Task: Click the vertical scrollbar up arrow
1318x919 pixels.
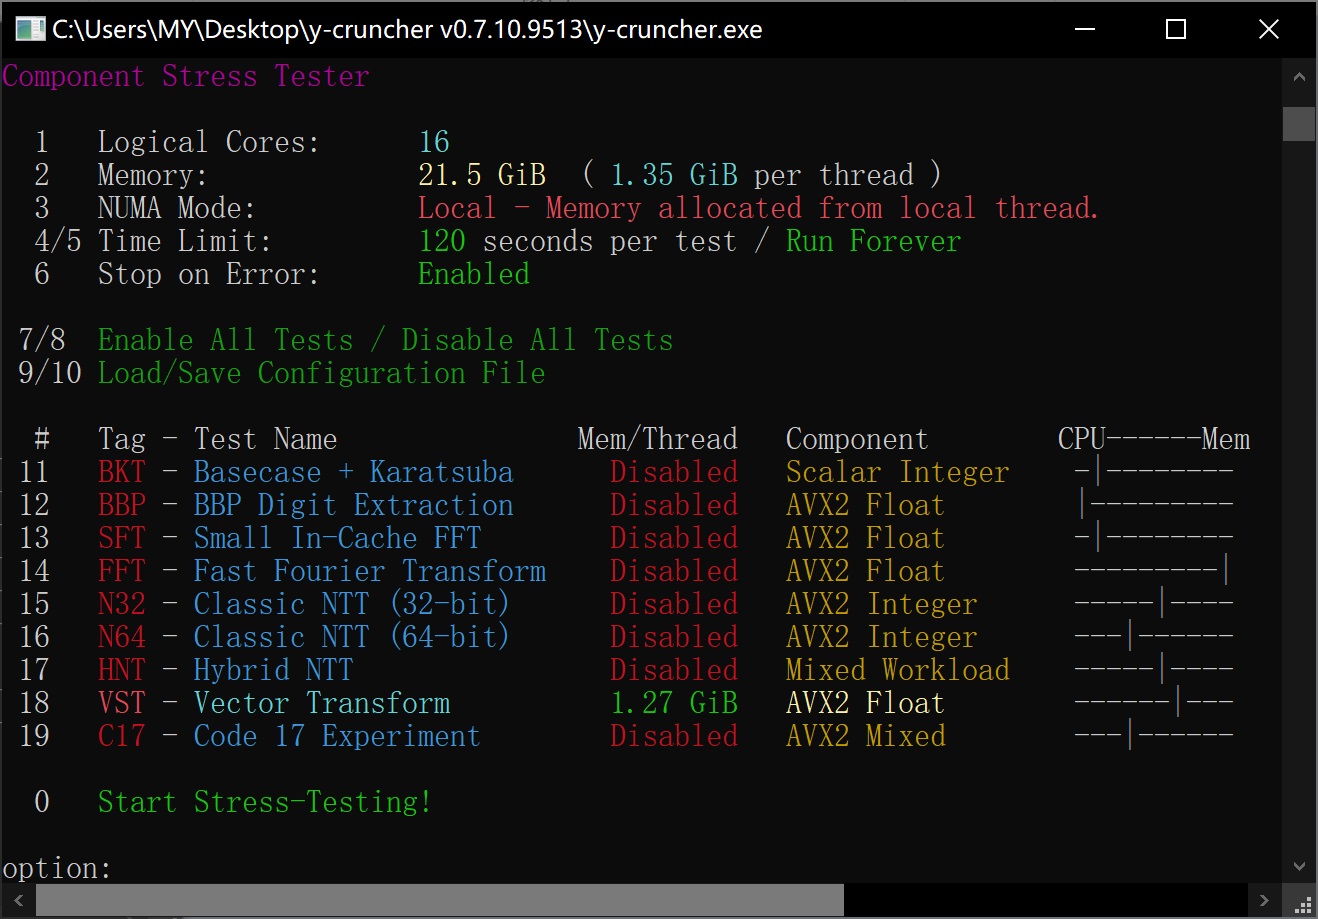Action: coord(1299,77)
